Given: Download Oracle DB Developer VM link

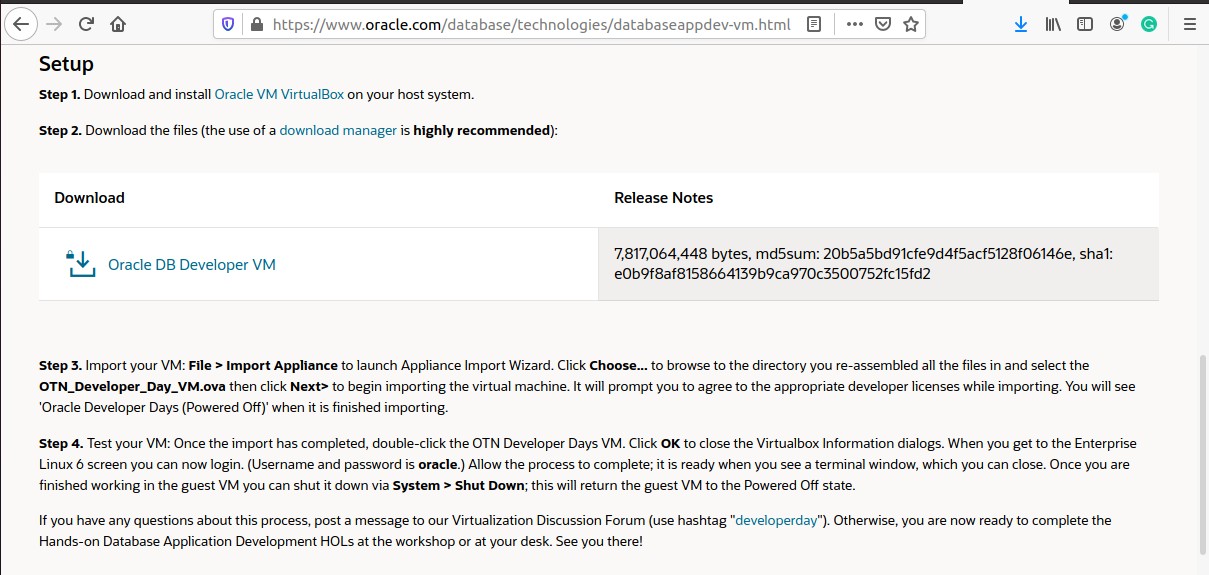Looking at the screenshot, I should [192, 265].
